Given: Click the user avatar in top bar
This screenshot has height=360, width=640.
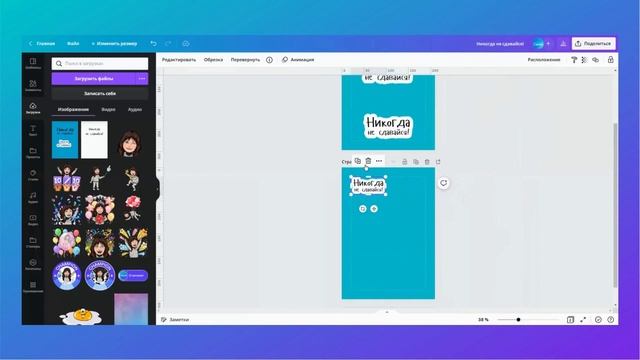Looking at the screenshot, I should click(538, 43).
